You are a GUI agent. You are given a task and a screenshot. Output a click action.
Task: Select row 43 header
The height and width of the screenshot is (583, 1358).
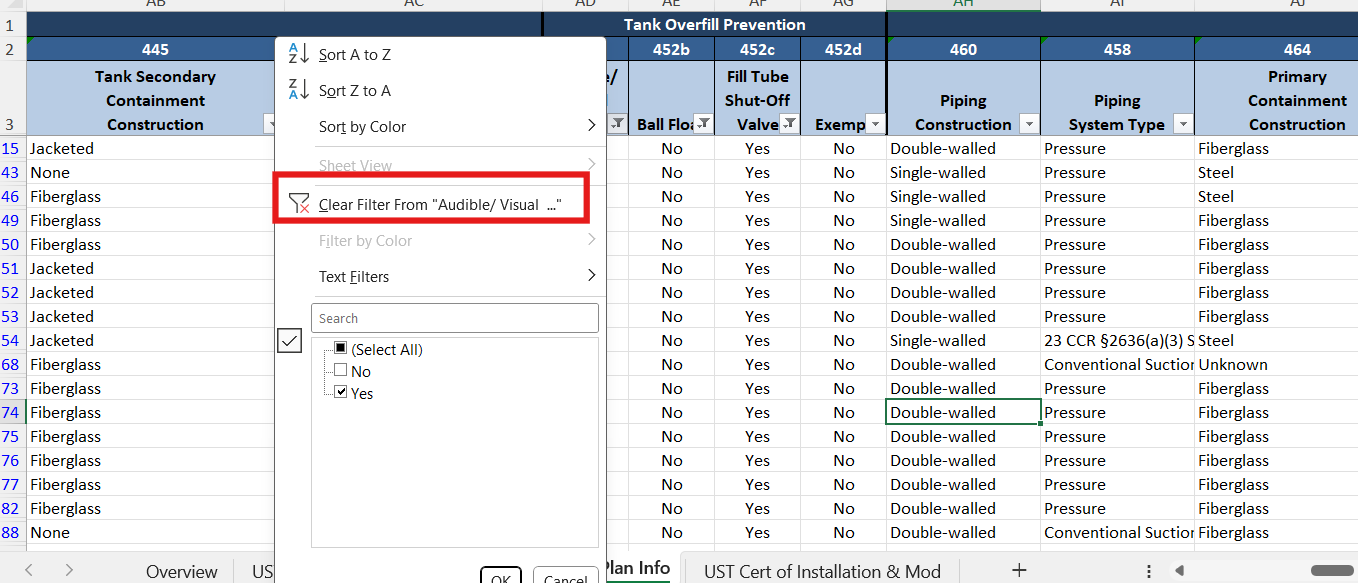(12, 172)
